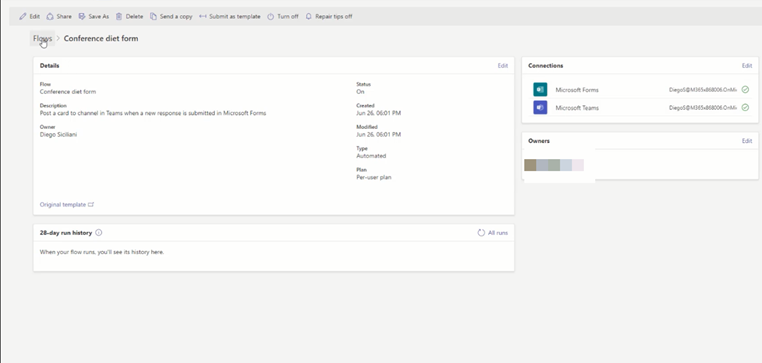Image resolution: width=762 pixels, height=363 pixels.
Task: Click the Turn off power icon
Action: click(271, 17)
